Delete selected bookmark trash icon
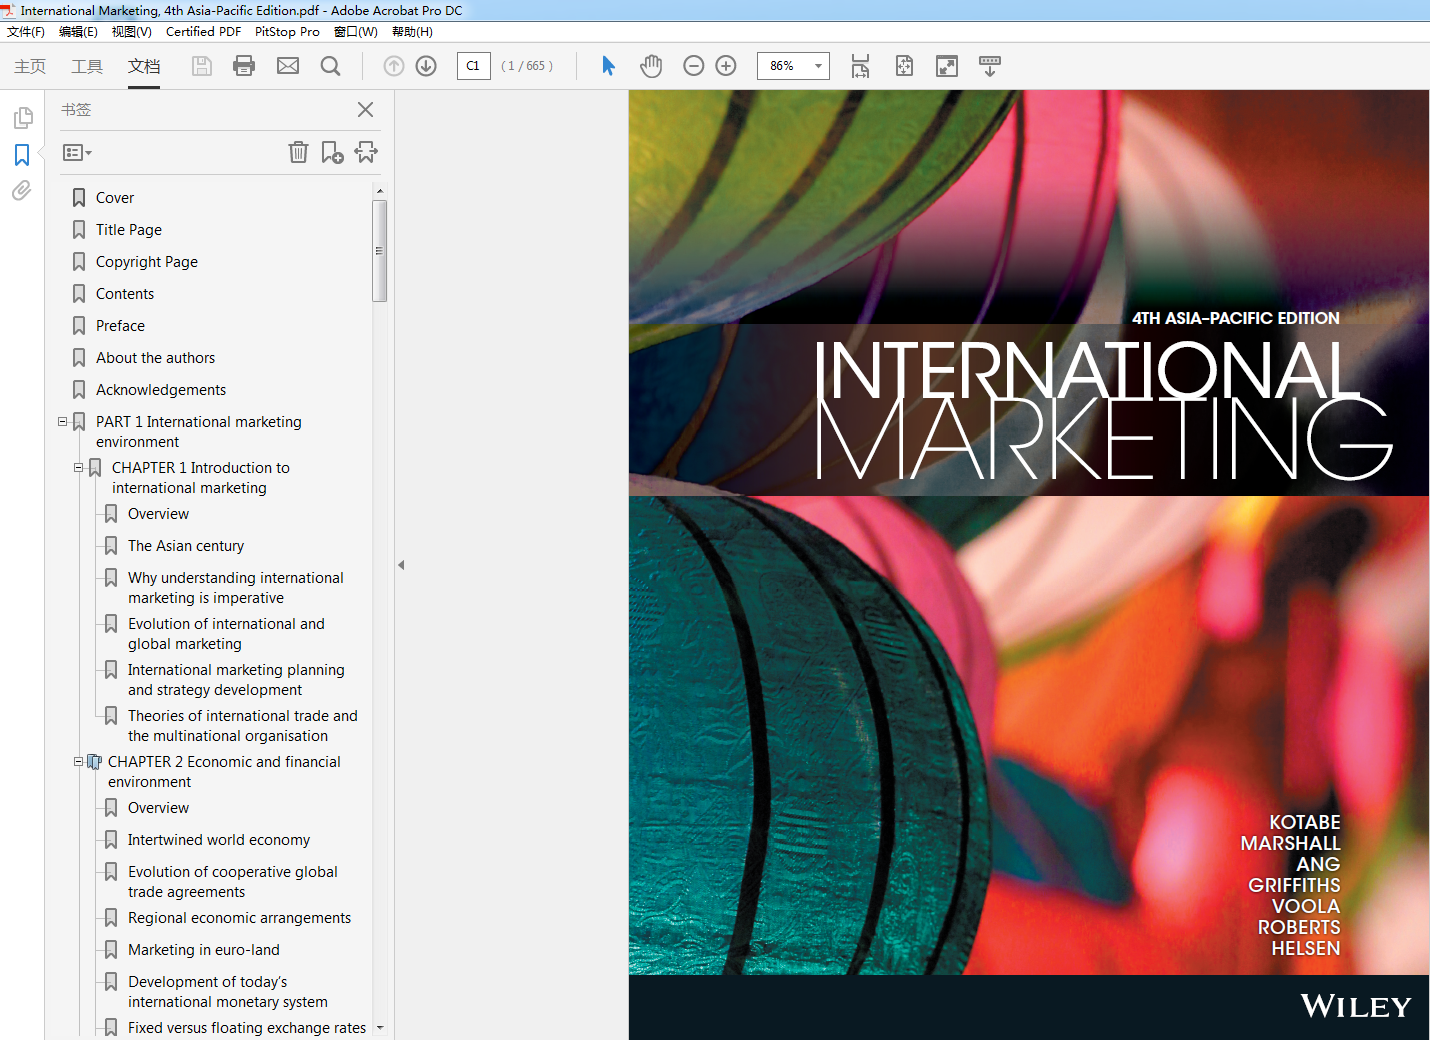Screen dimensions: 1430x1040 pos(298,152)
